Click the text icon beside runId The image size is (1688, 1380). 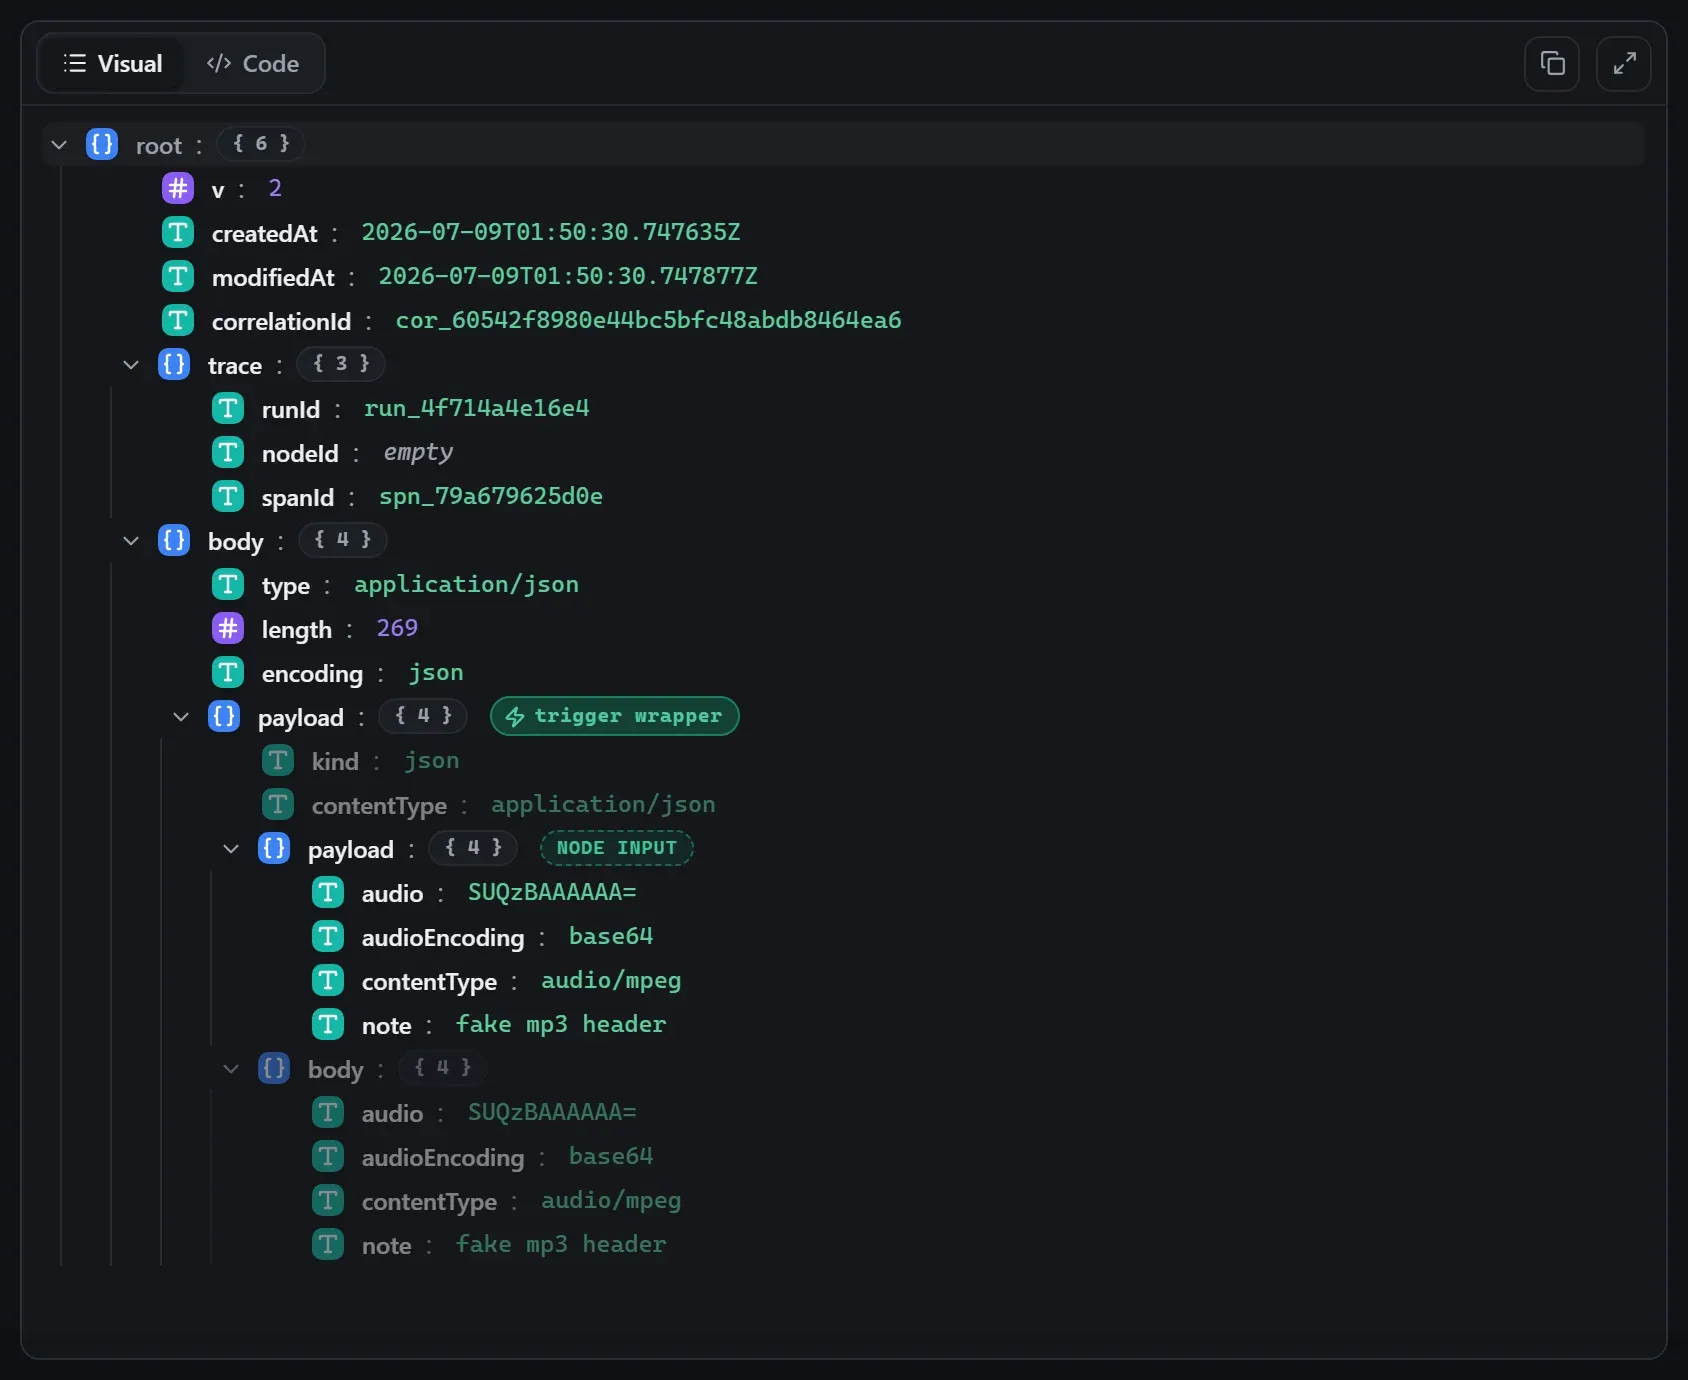(x=228, y=408)
